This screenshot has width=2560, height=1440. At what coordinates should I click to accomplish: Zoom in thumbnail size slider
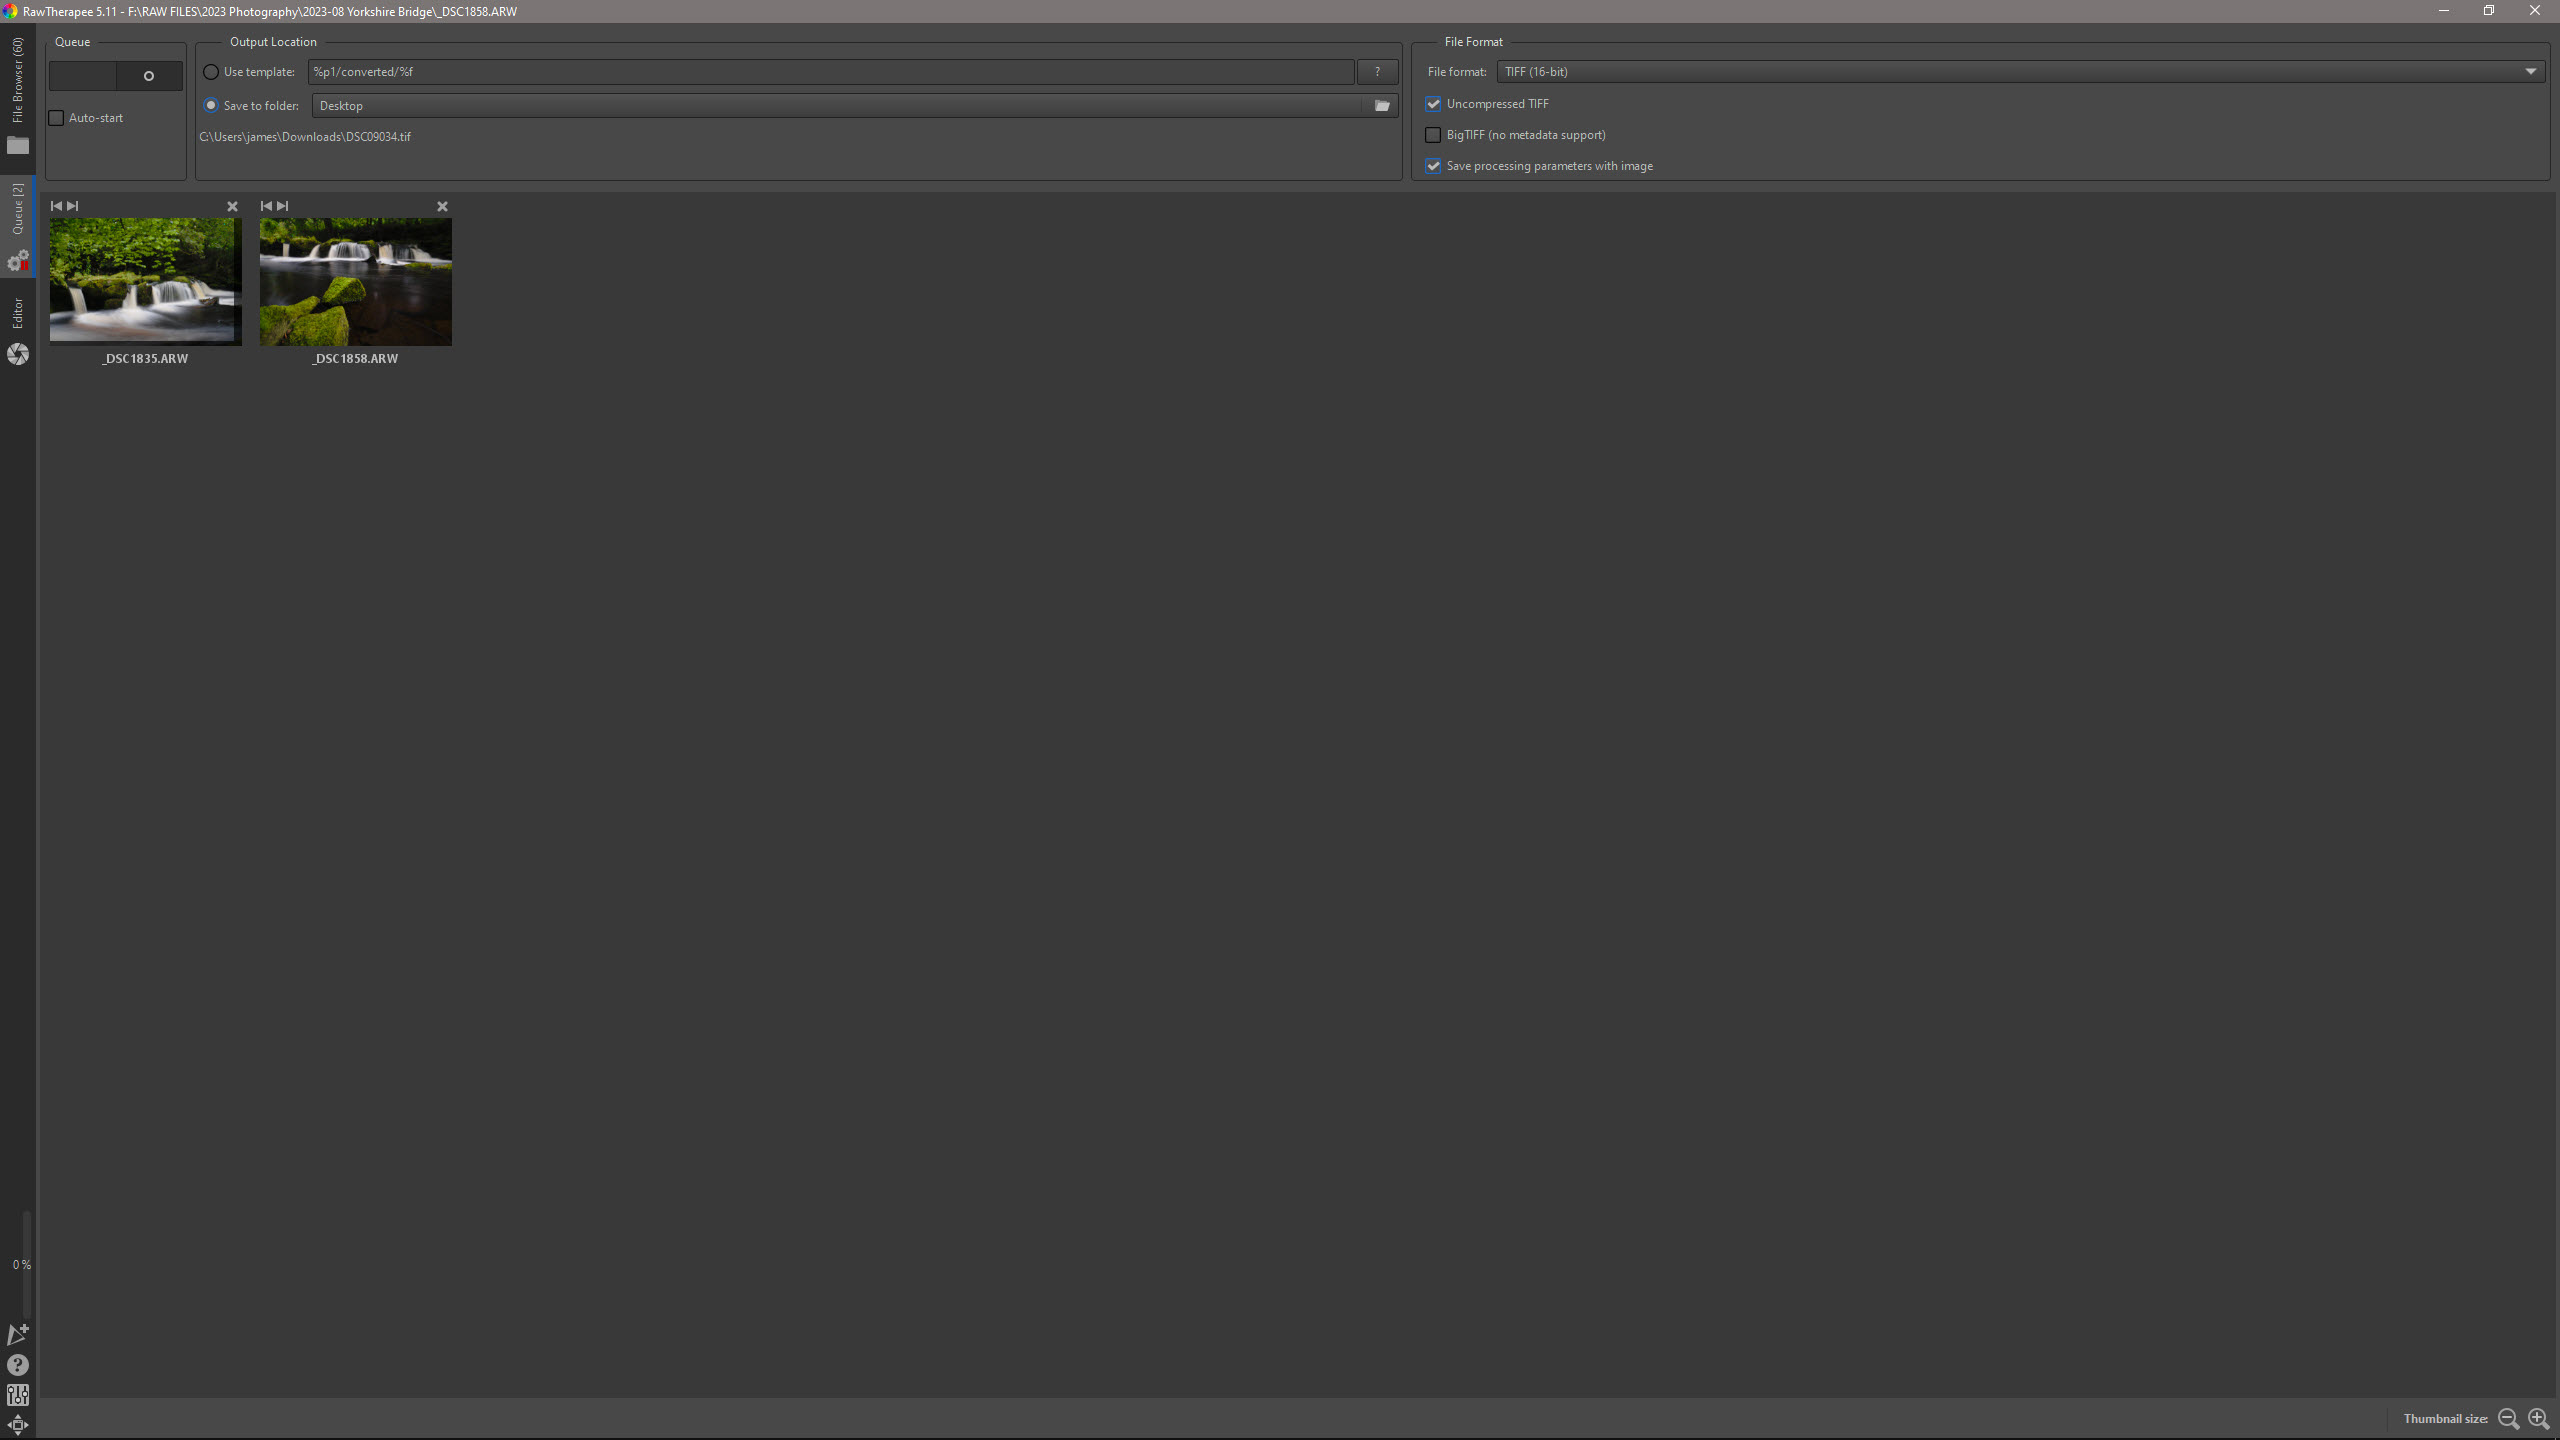pyautogui.click(x=2542, y=1417)
